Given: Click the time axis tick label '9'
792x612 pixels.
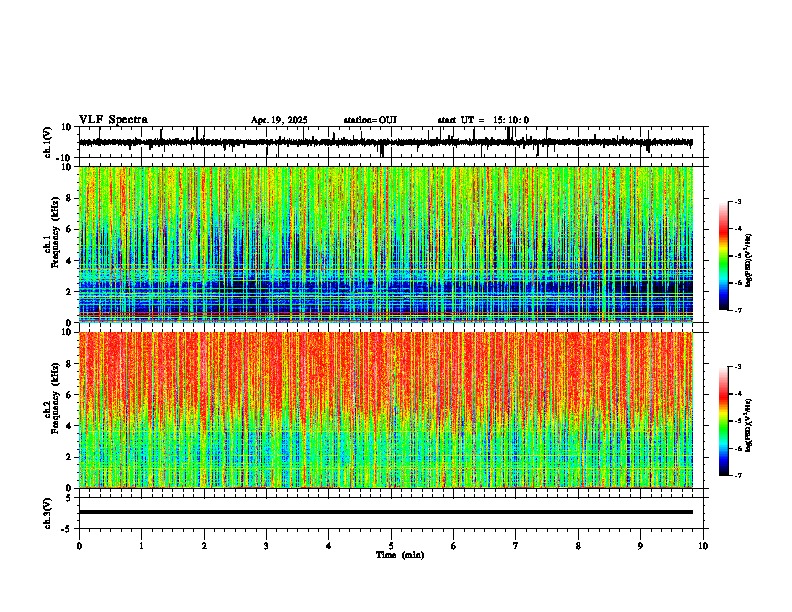Looking at the screenshot, I should coord(640,546).
